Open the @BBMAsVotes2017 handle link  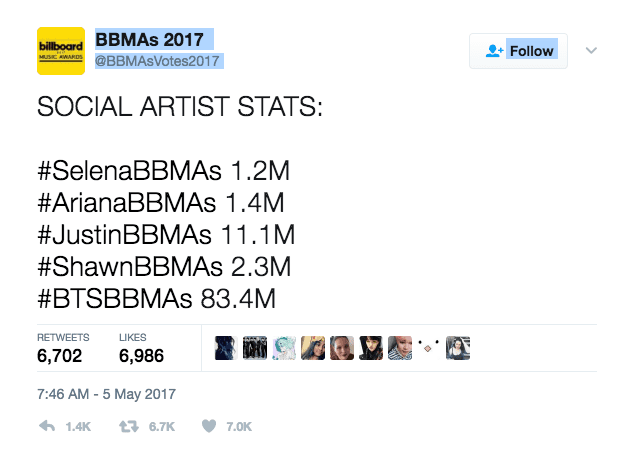click(x=157, y=61)
